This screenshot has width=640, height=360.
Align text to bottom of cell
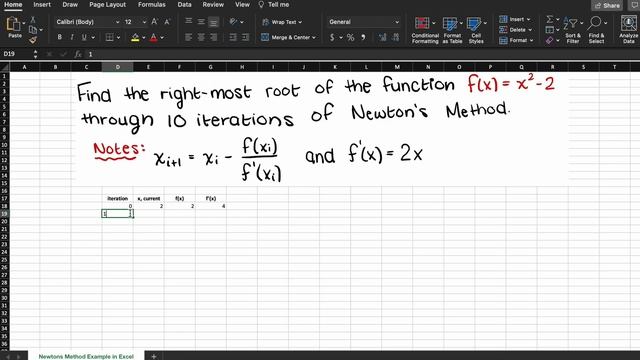pos(213,22)
